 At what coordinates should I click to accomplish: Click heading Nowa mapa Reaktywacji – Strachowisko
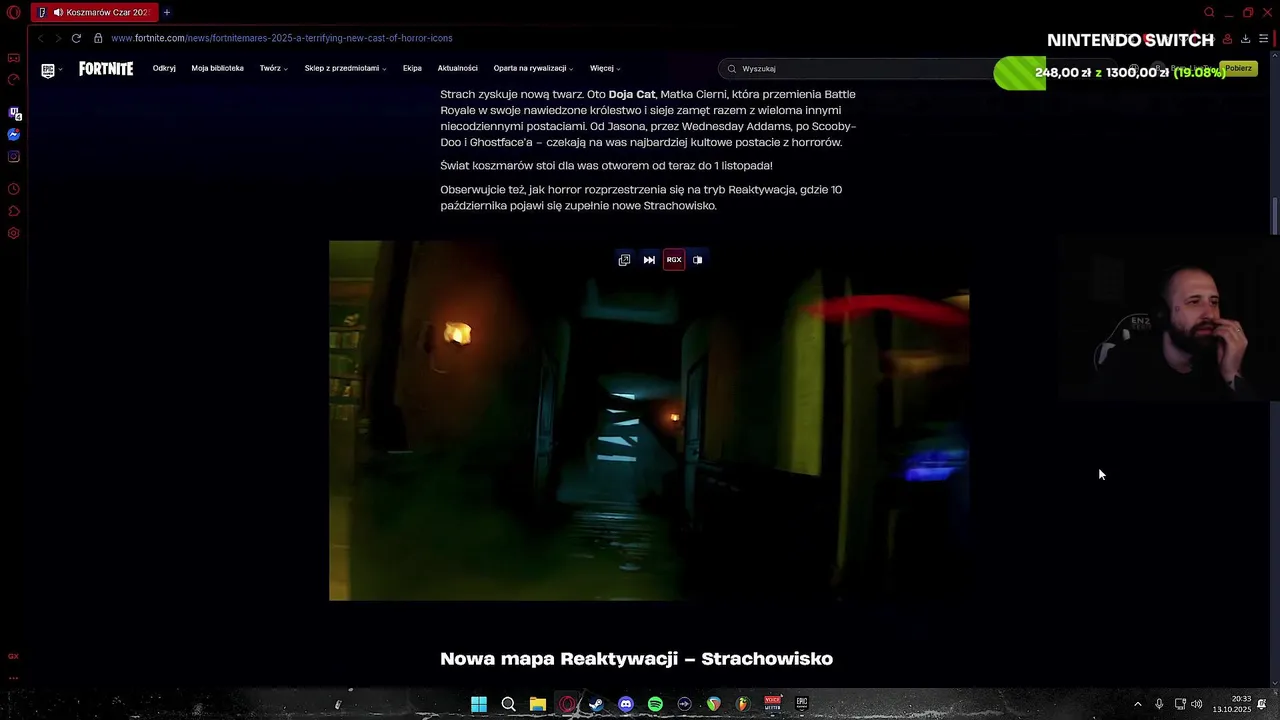[636, 659]
